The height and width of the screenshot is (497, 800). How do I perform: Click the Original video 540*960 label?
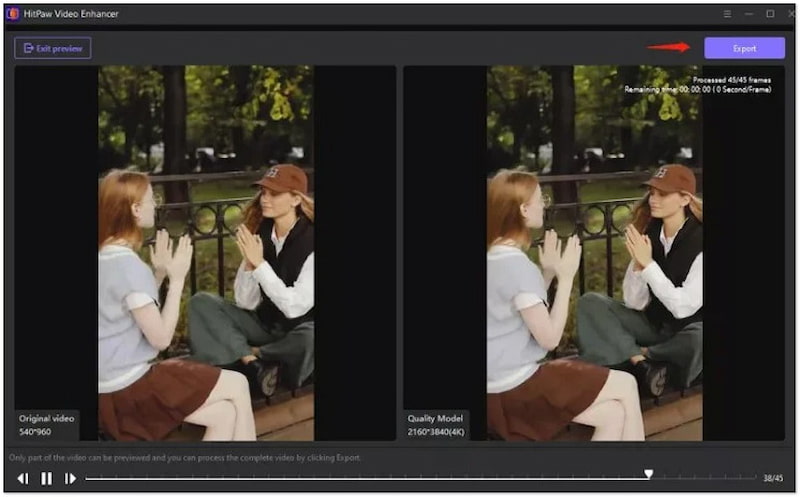pyautogui.click(x=45, y=425)
